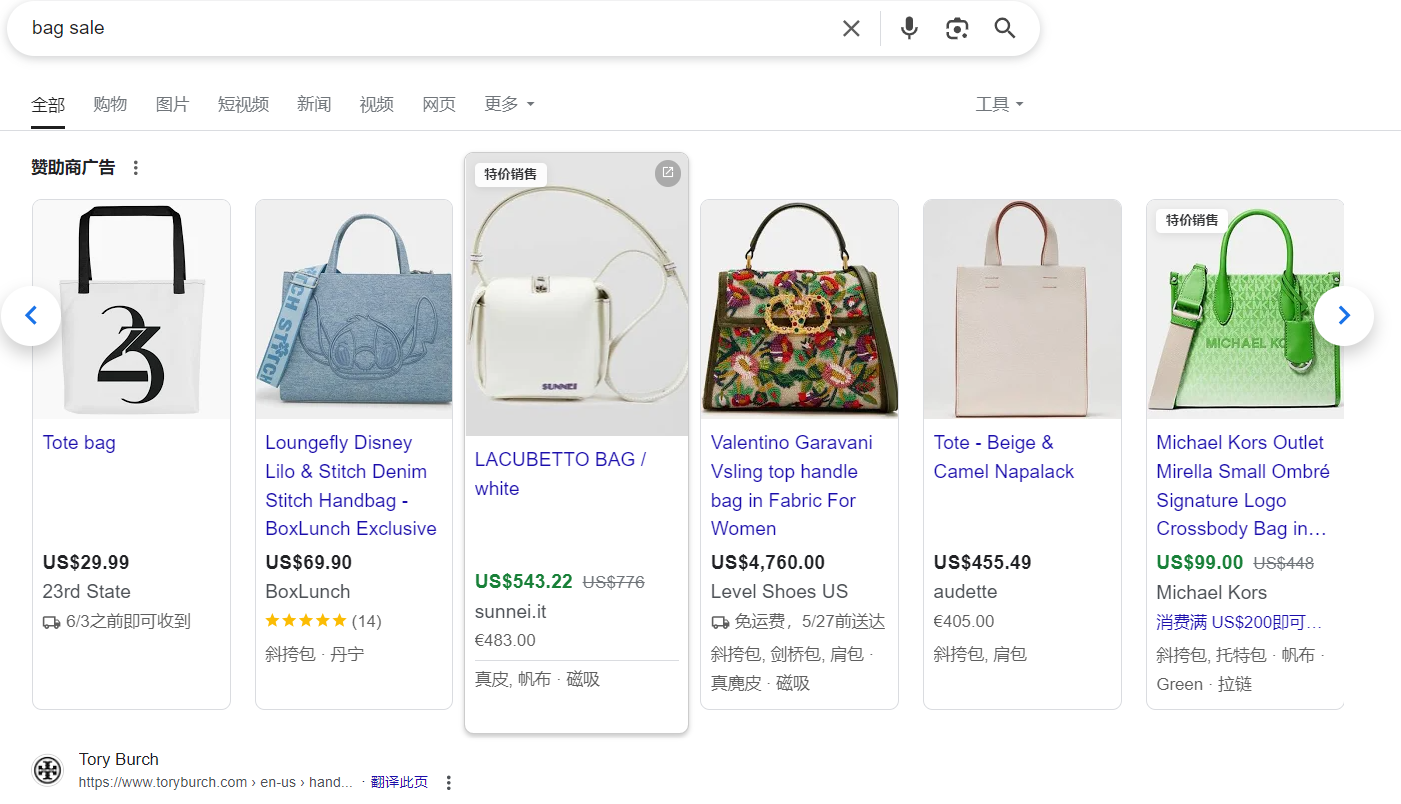Click the audette seller name
This screenshot has height=804, width=1401.
pyautogui.click(x=965, y=592)
